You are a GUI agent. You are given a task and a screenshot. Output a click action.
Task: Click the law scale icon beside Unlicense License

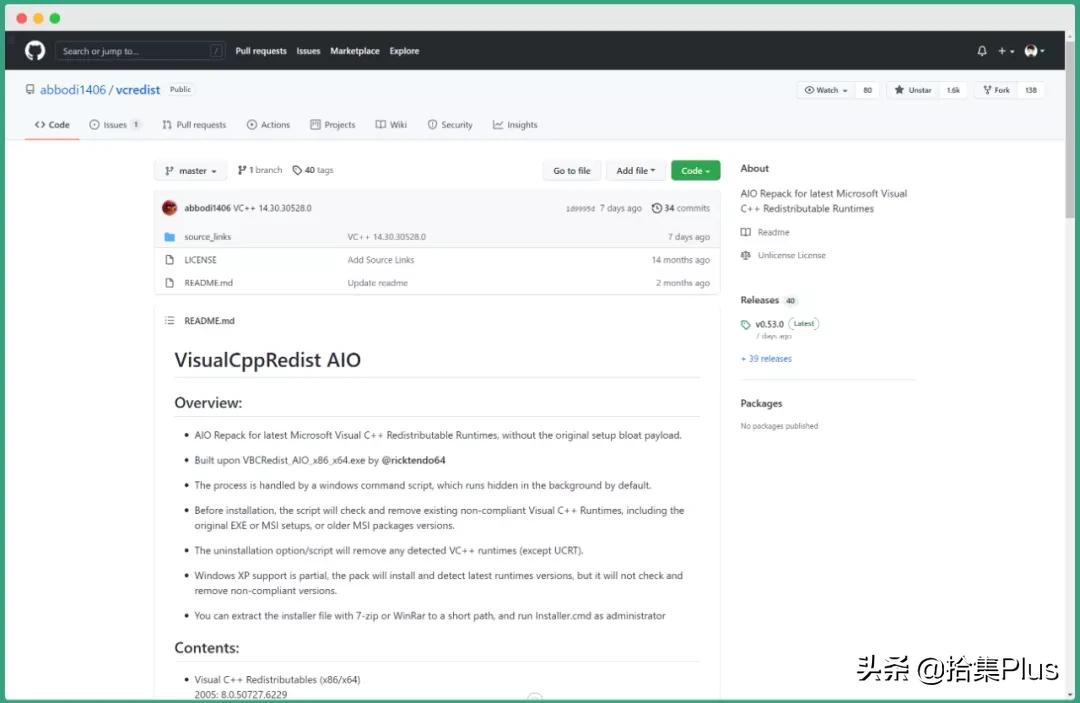[x=745, y=255]
